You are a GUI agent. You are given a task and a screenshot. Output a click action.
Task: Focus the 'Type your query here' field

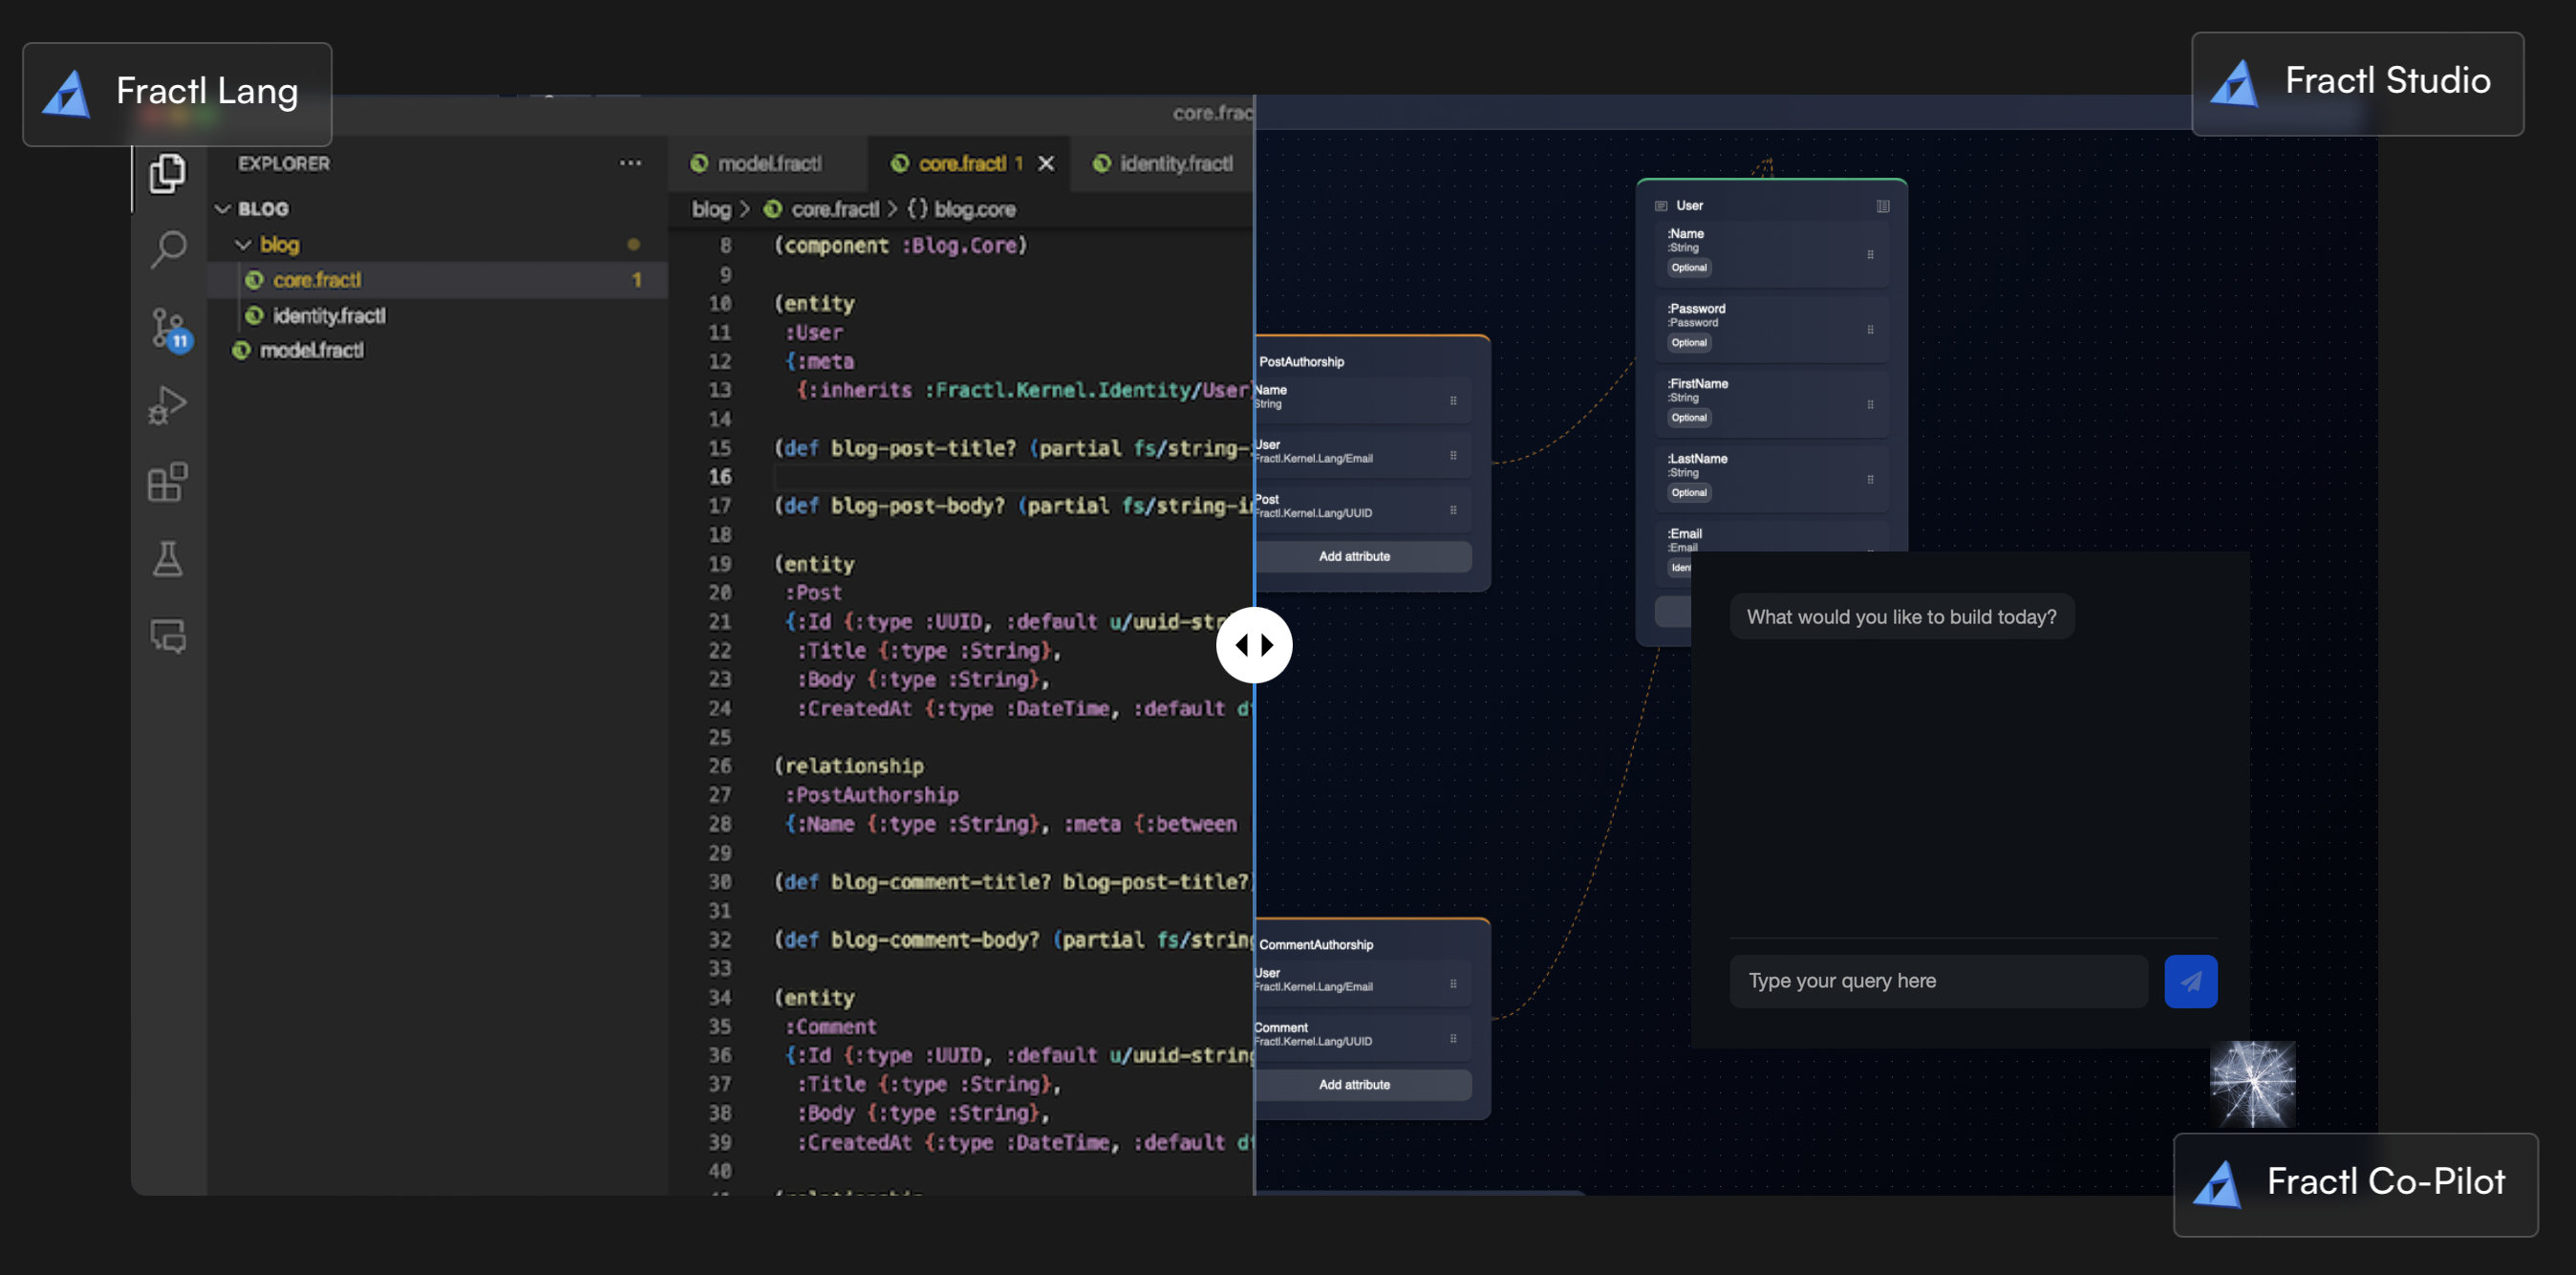tap(1938, 981)
